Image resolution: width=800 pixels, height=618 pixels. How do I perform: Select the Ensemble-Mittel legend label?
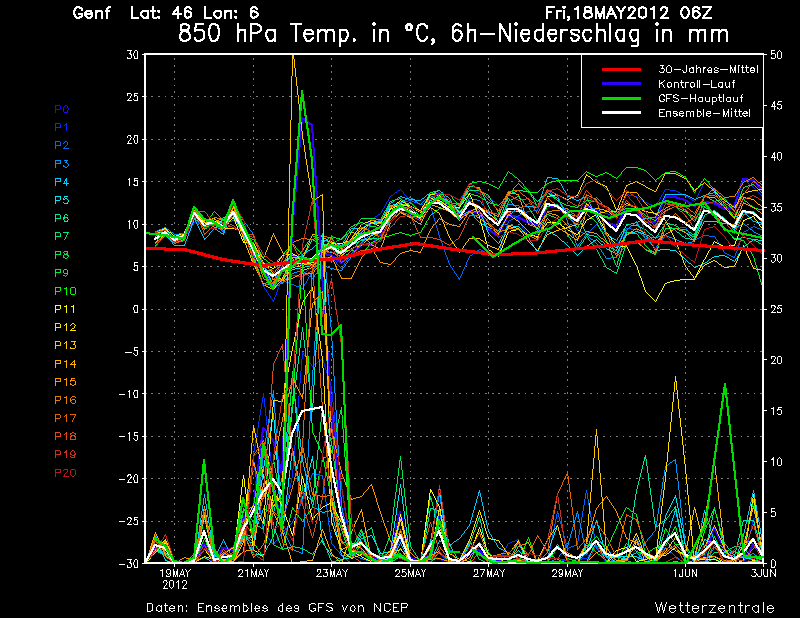tap(704, 113)
